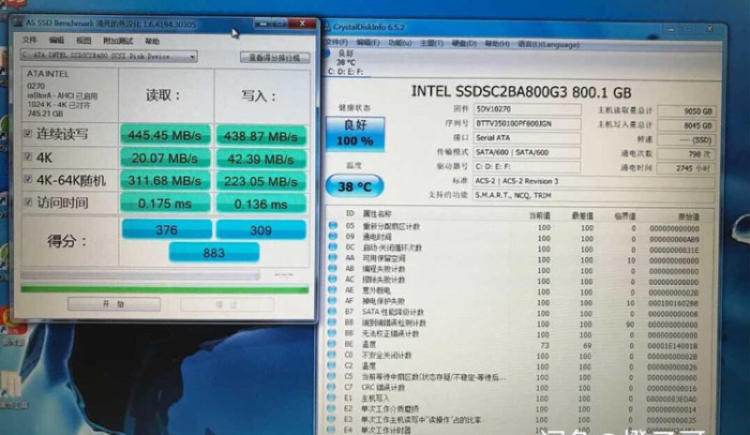
Task: Click the host reads total 9050 GB
Action: 686,111
